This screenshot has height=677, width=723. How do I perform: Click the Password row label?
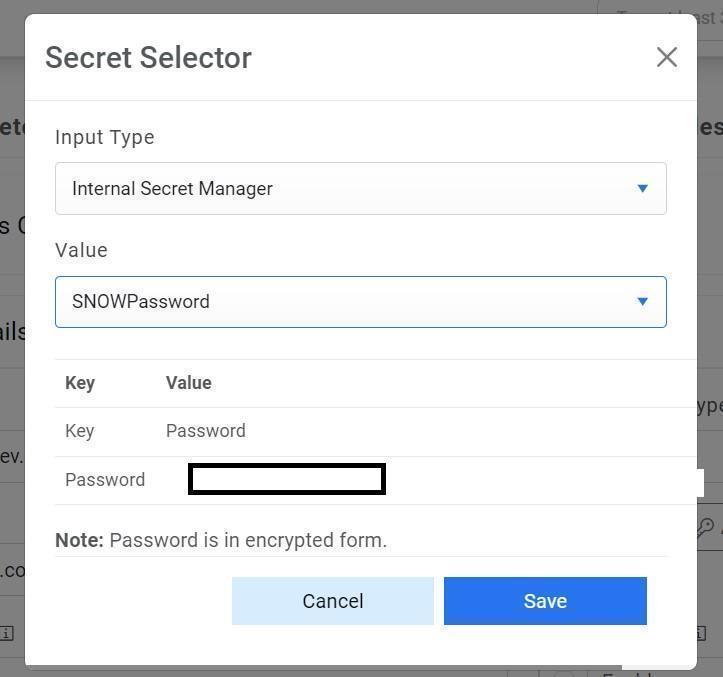(x=105, y=480)
